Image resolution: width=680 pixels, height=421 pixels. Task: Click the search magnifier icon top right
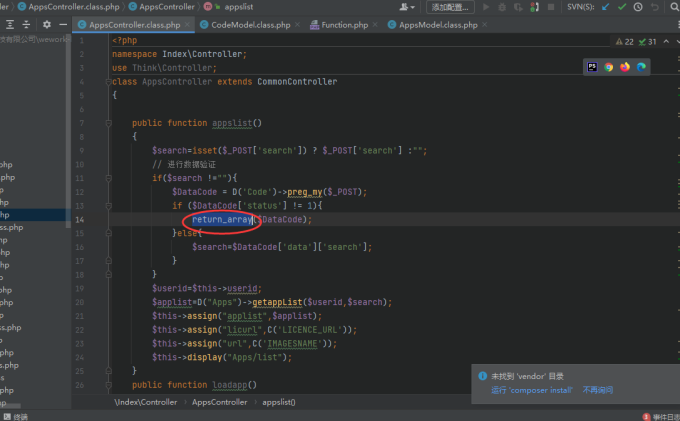pos(675,7)
